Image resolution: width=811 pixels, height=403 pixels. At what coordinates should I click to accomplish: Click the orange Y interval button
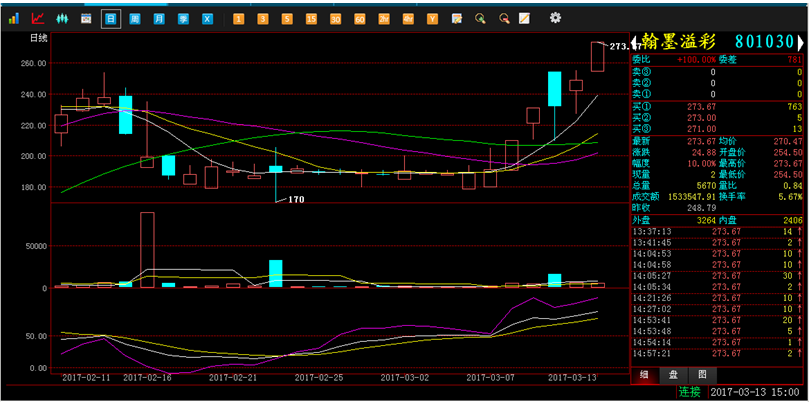[x=432, y=19]
